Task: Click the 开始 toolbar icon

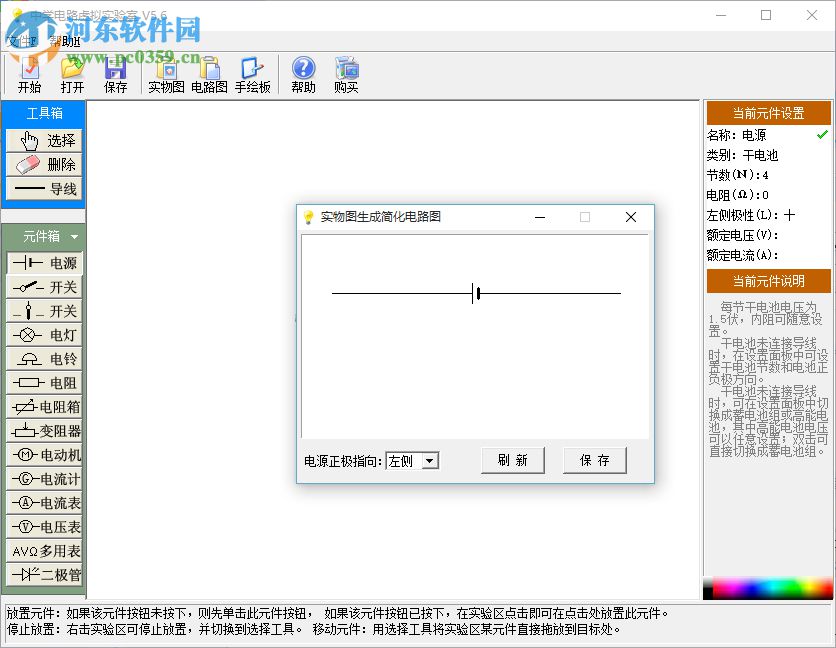Action: click(x=29, y=76)
